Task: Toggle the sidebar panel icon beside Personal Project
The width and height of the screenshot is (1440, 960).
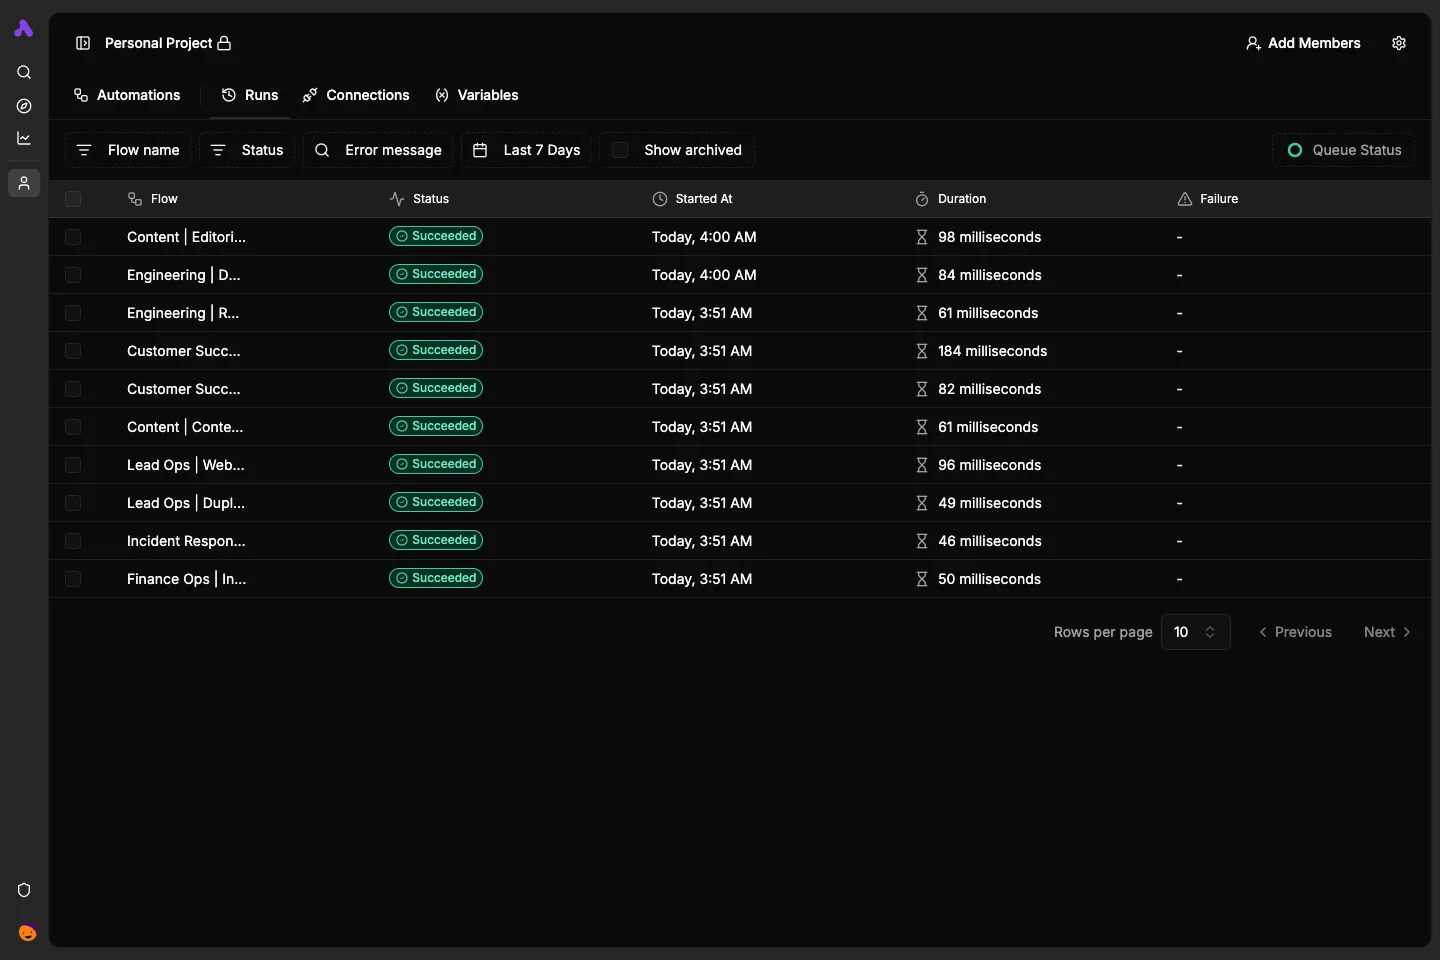Action: click(83, 43)
